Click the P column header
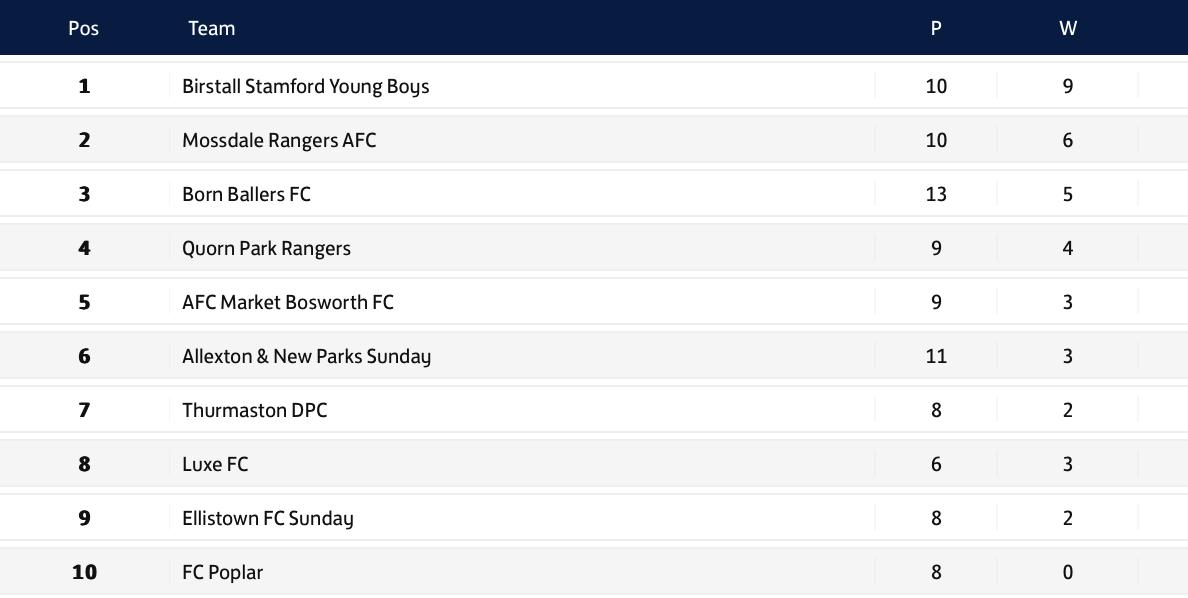Viewport: 1188px width, 598px height. [x=936, y=28]
